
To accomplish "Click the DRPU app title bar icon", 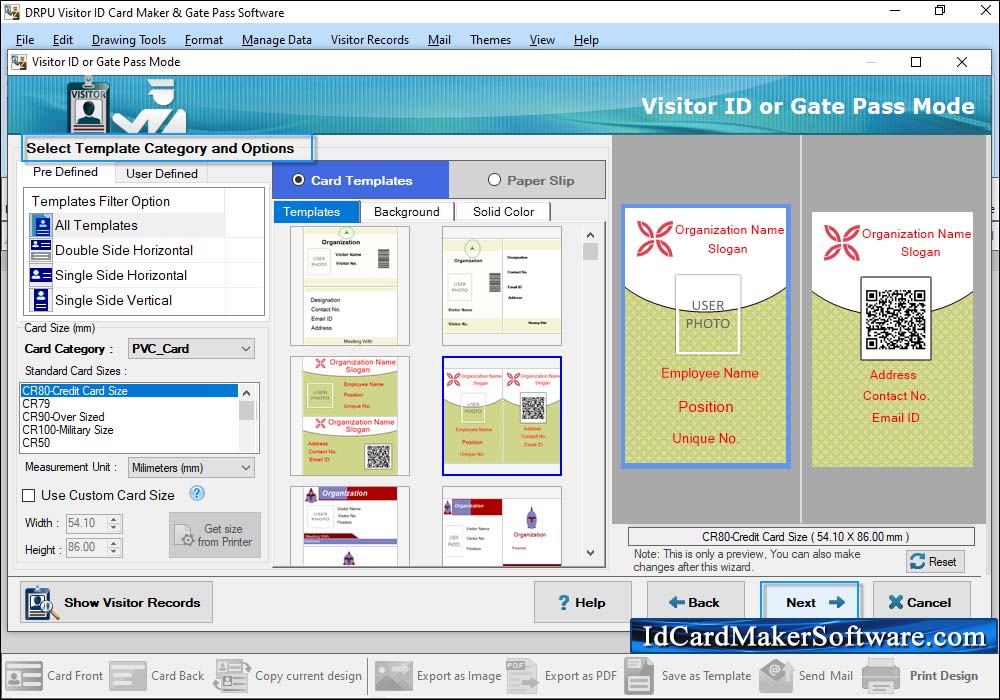I will pyautogui.click(x=11, y=12).
